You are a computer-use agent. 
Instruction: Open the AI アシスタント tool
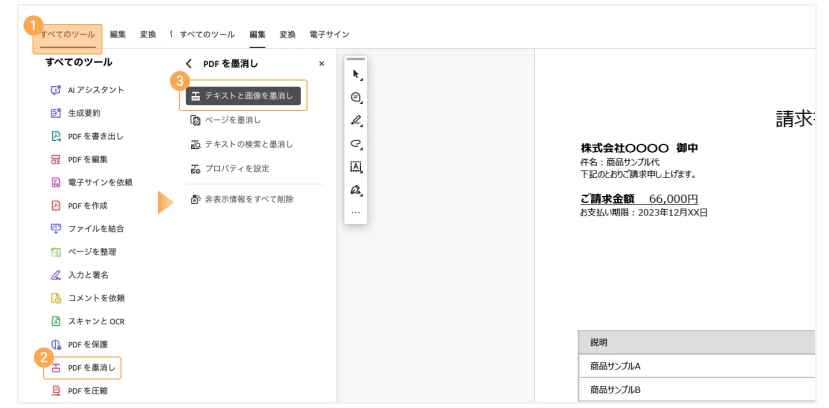click(x=87, y=90)
